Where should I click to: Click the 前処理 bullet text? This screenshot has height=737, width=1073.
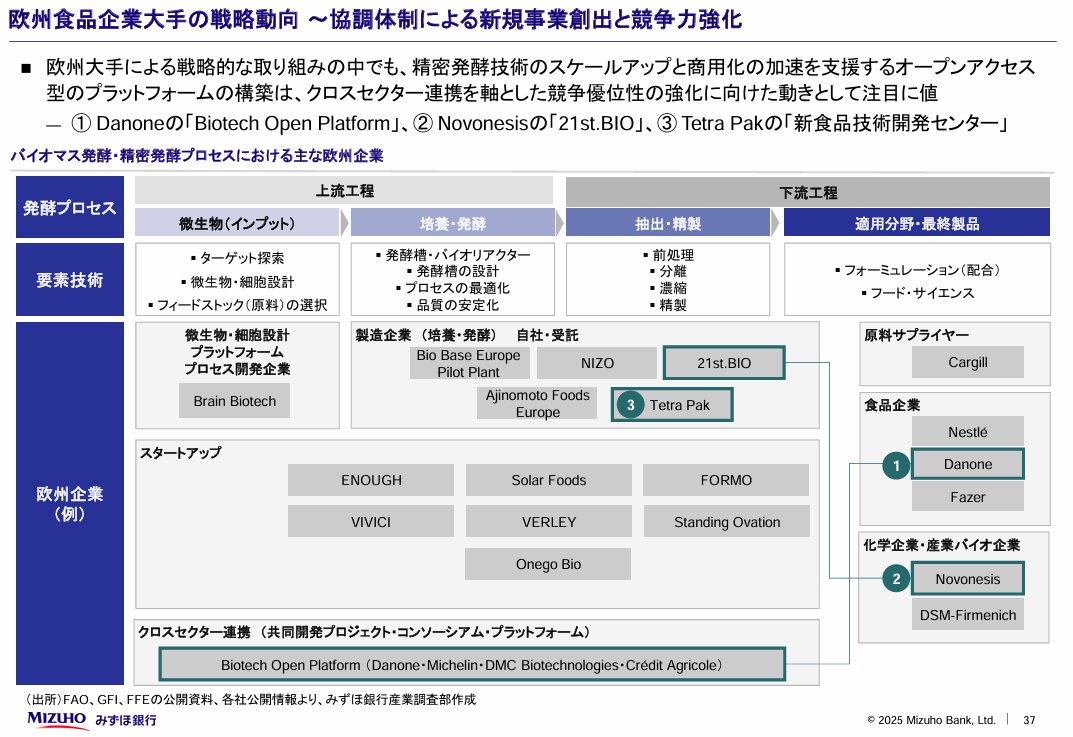(673, 255)
